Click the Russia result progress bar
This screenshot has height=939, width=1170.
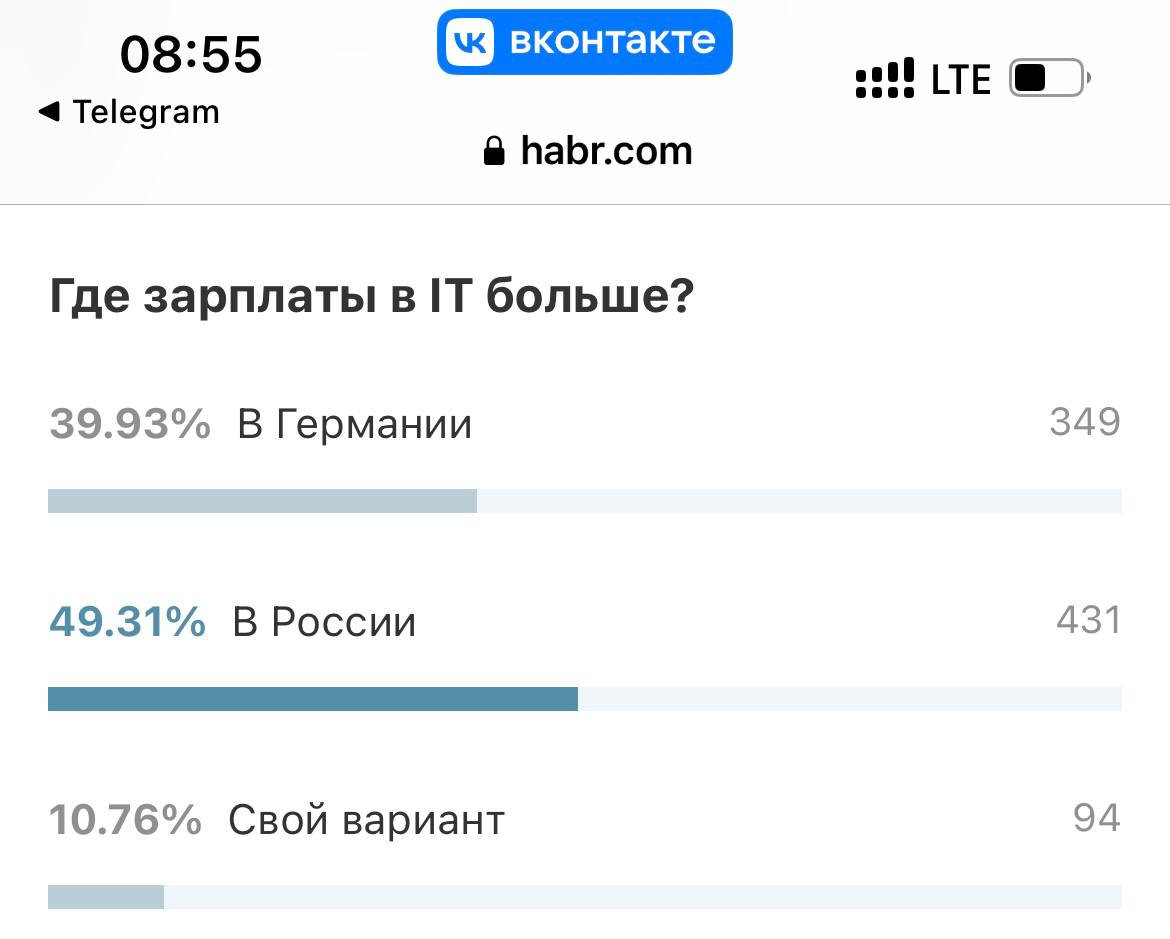[x=584, y=699]
